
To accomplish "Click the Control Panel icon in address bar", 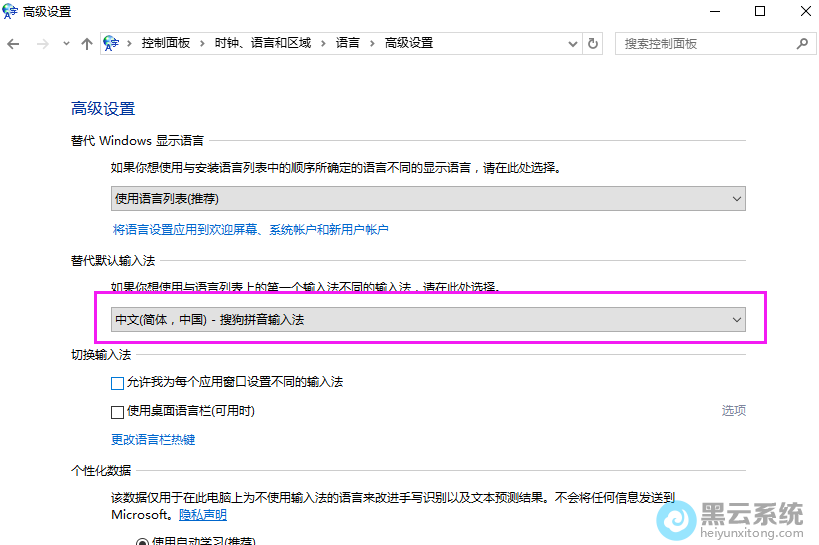I will 112,44.
